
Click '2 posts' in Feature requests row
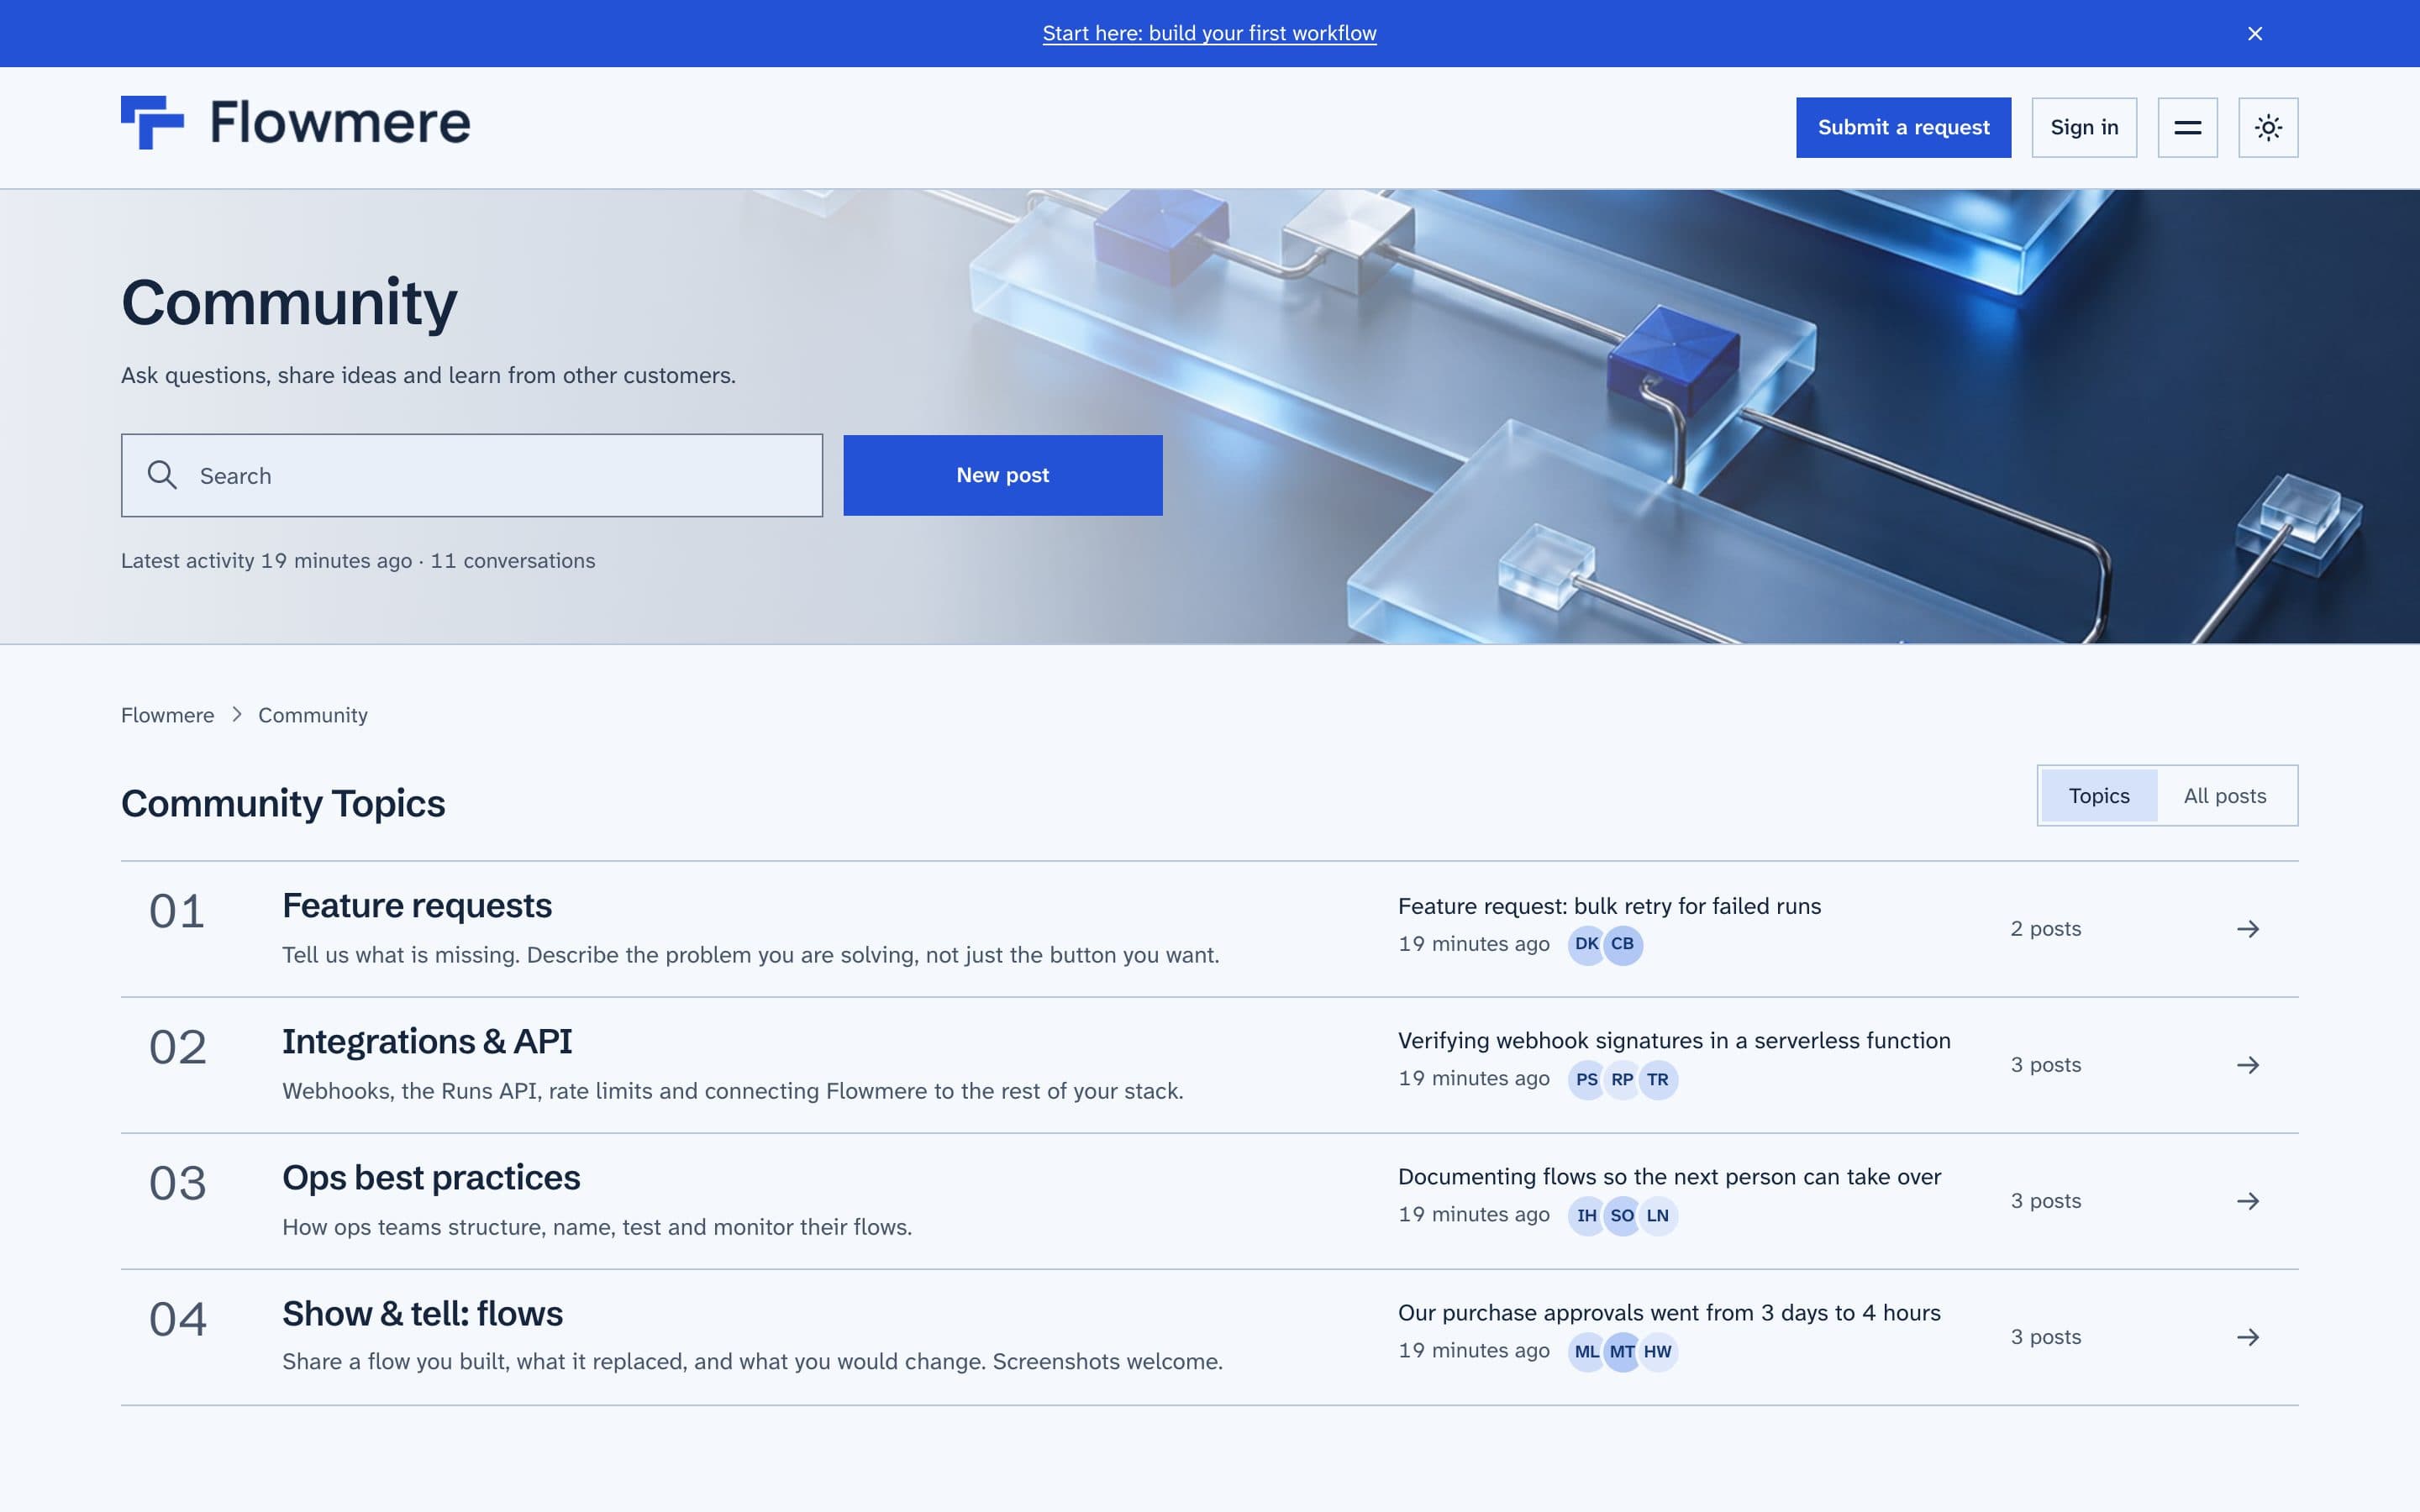2045,929
